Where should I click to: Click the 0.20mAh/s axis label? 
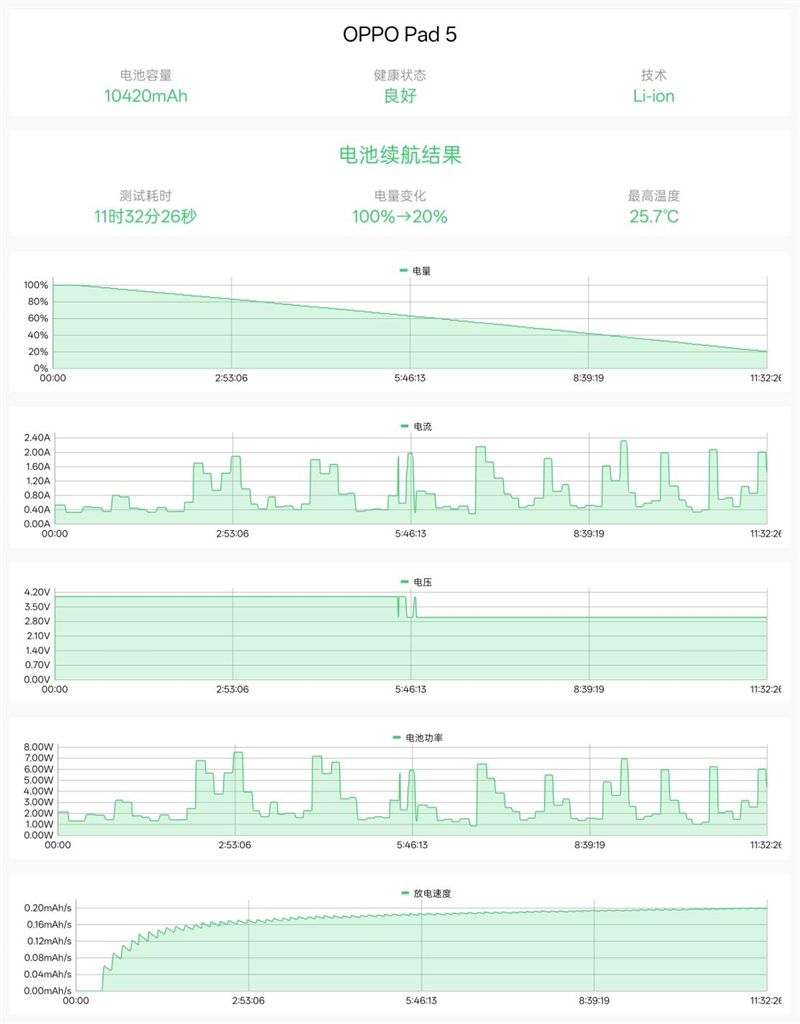(49, 908)
